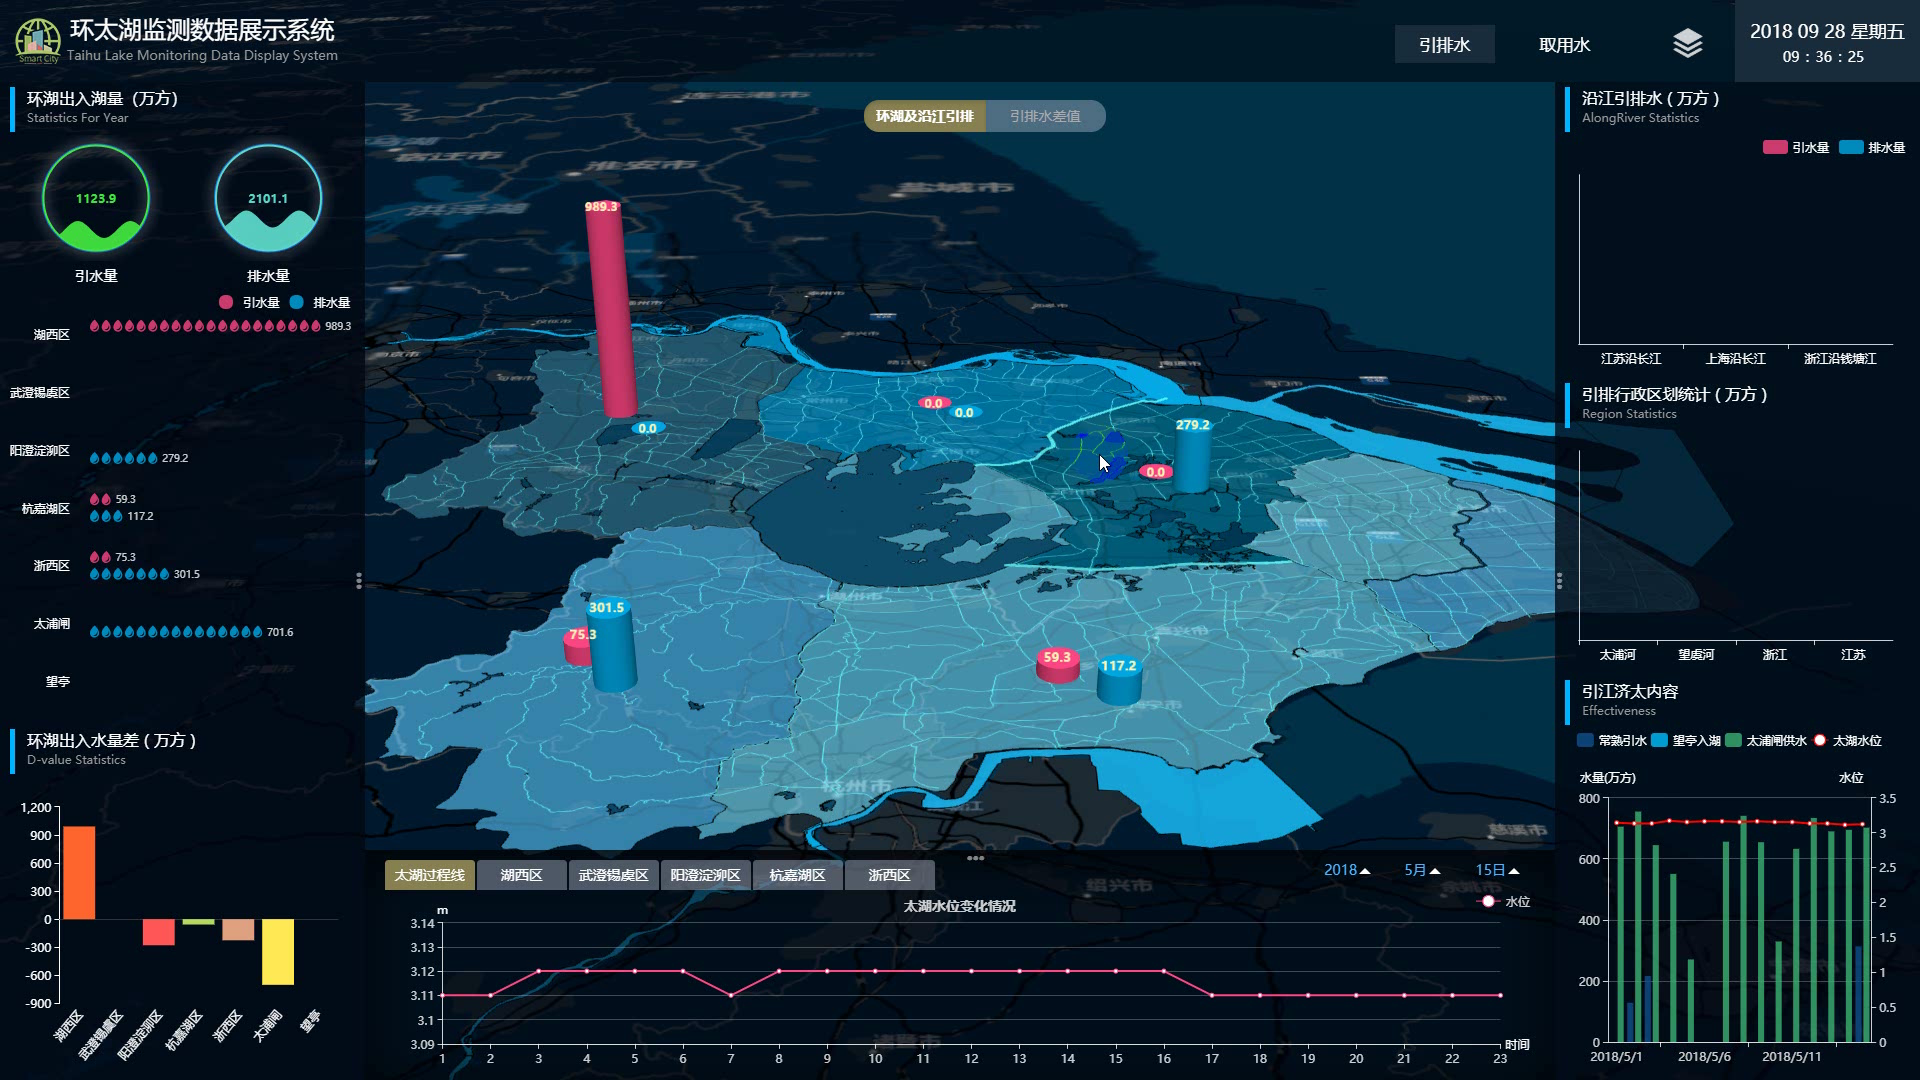
Task: Click the 279.2 blue cylinder on map
Action: click(x=1191, y=459)
